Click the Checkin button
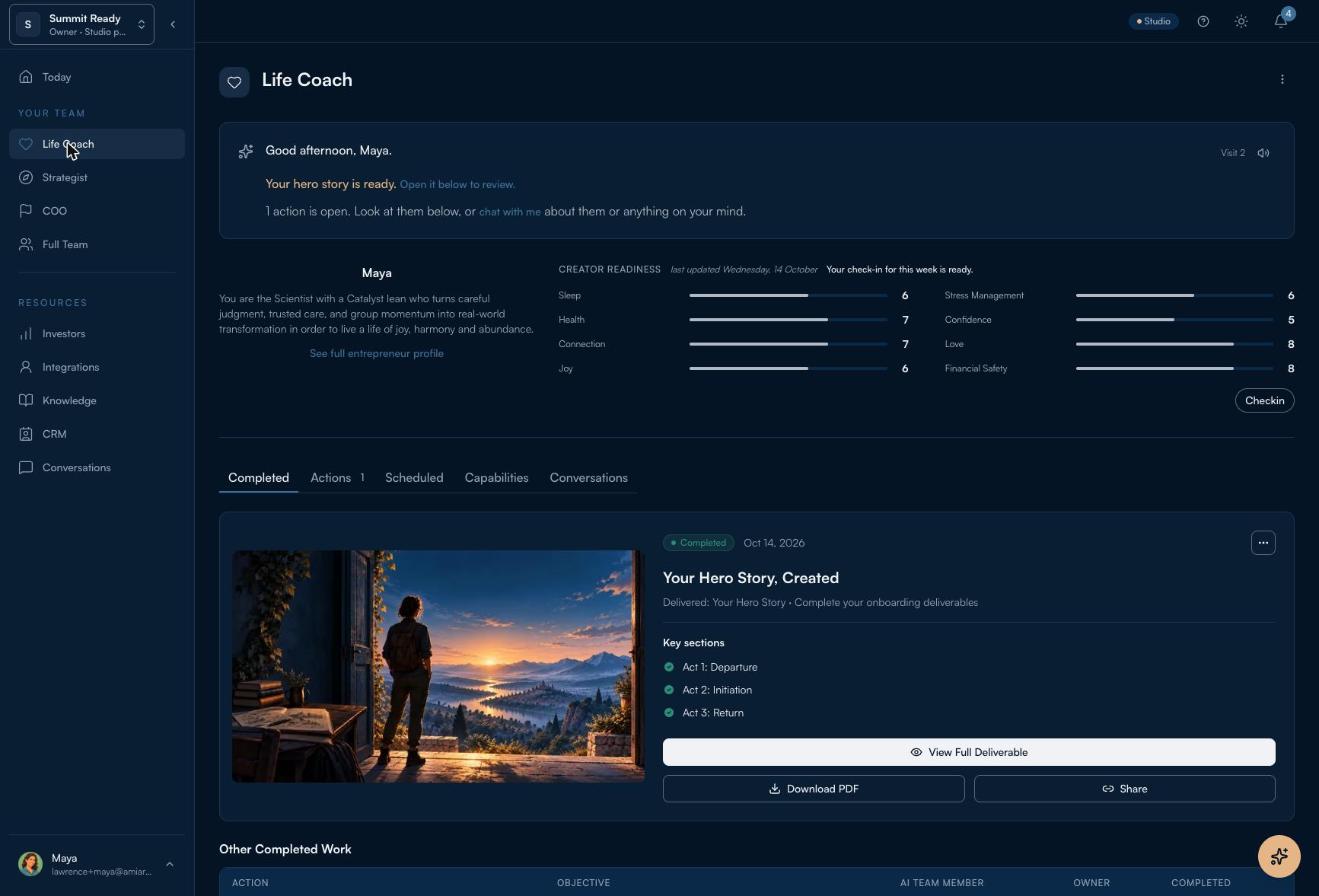 1264,400
